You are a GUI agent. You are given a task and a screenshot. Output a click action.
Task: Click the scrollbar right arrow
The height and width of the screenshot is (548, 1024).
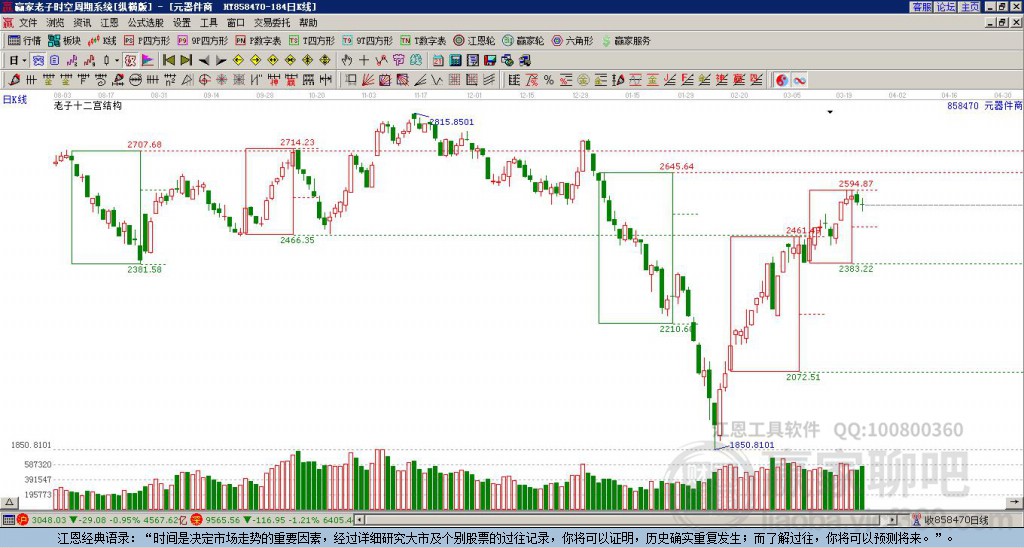[x=893, y=520]
